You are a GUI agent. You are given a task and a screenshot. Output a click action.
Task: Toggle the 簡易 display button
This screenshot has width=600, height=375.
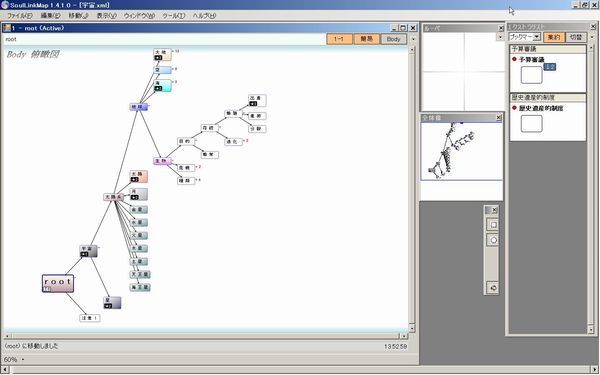pos(367,39)
